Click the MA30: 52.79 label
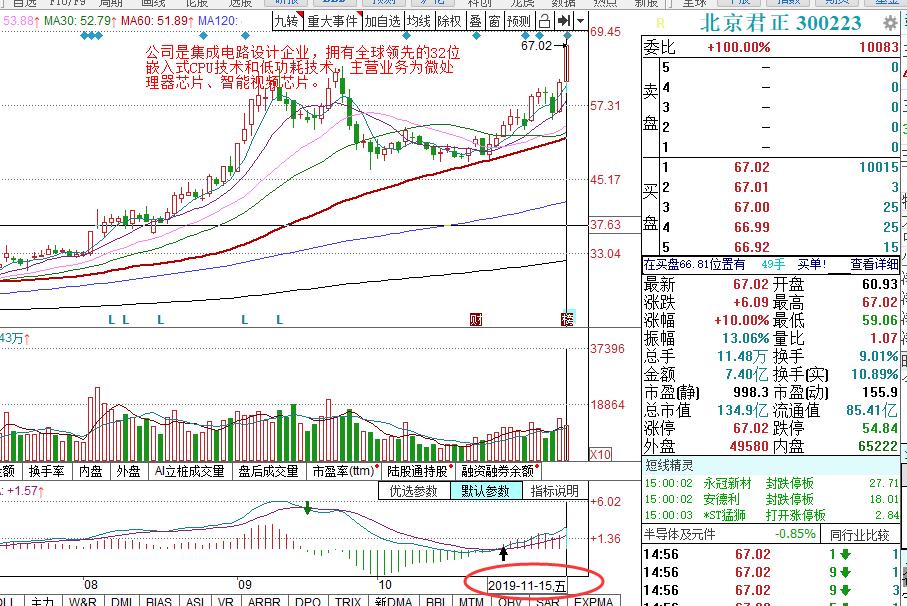Image resolution: width=907 pixels, height=606 pixels. point(80,21)
